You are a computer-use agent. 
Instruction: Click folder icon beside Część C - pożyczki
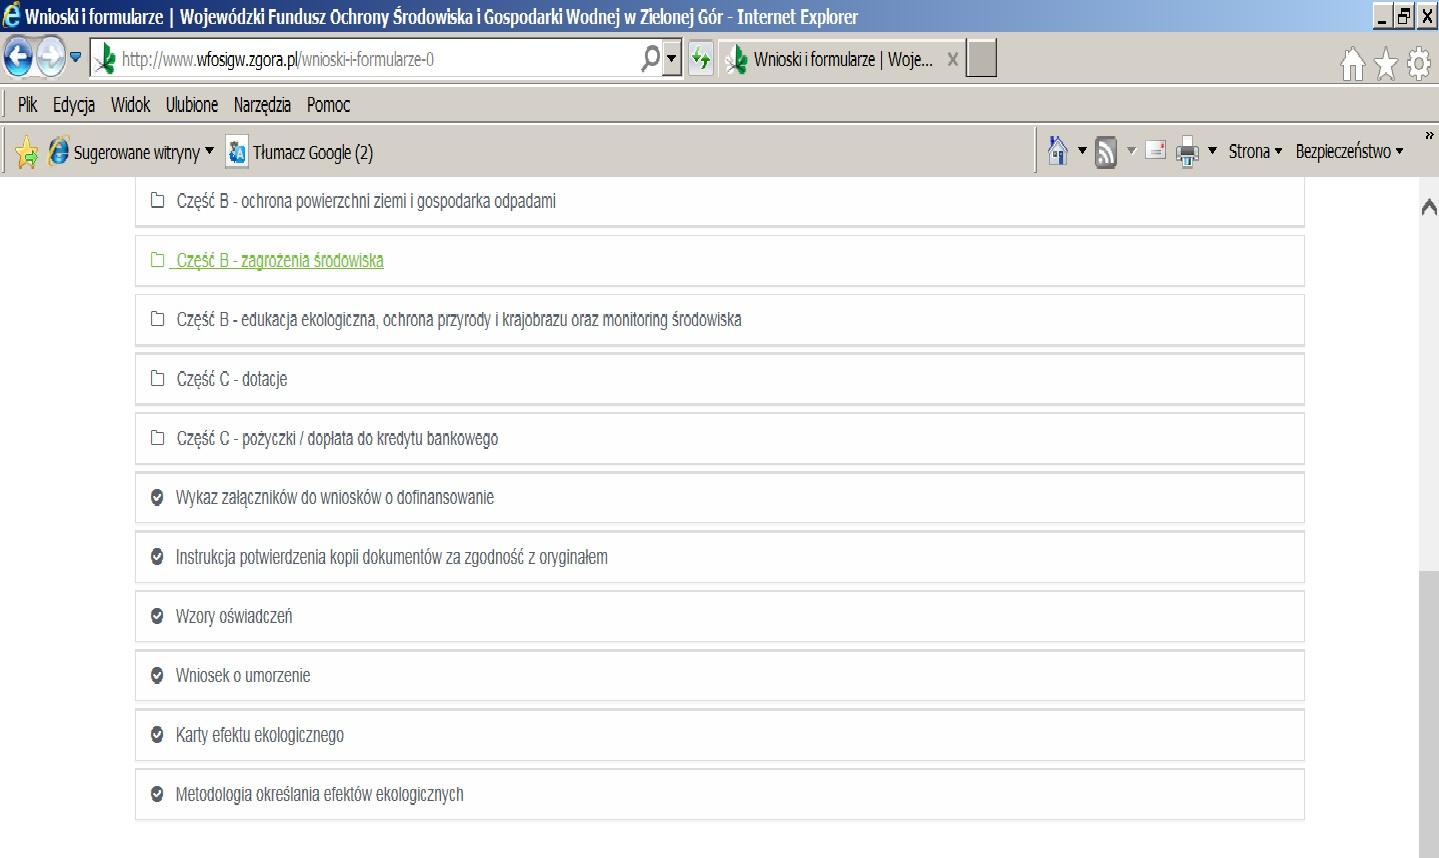coord(157,438)
